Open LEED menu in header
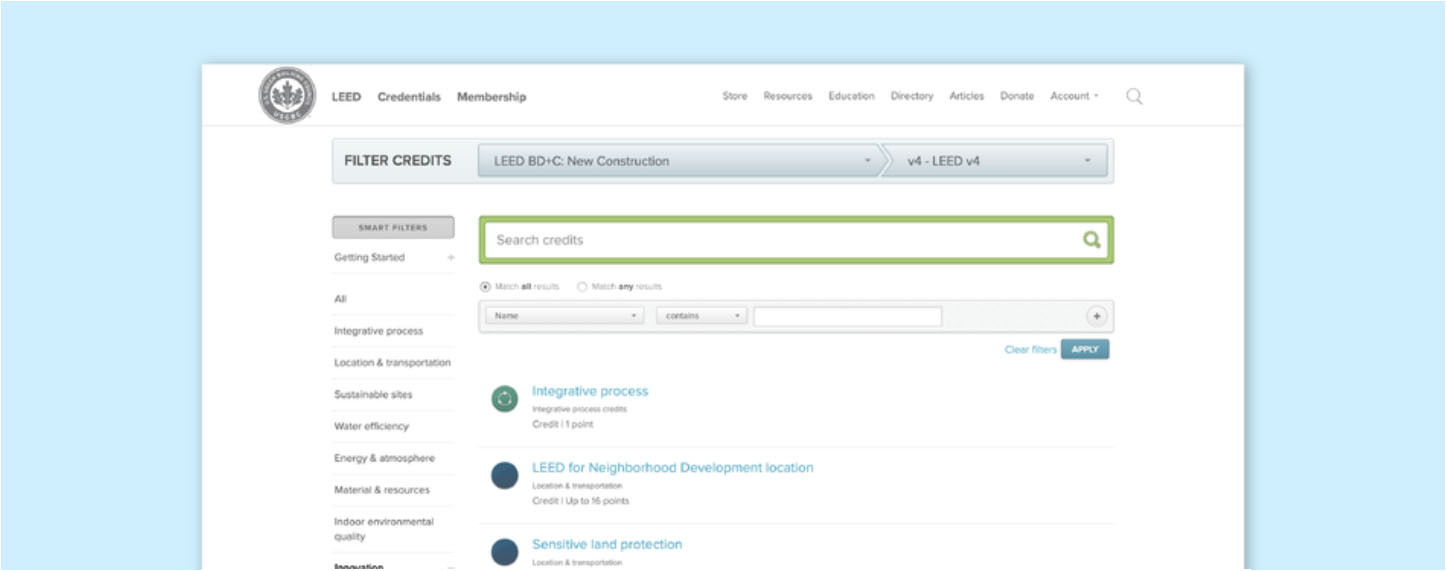Viewport: 1446px width, 571px height. tap(346, 97)
